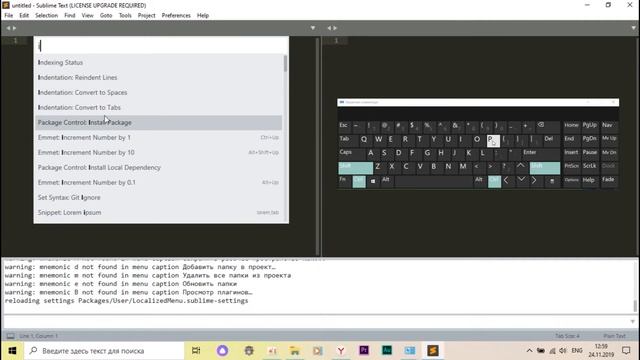
Task: Switch to Sublime Text taskbar icon
Action: (433, 351)
